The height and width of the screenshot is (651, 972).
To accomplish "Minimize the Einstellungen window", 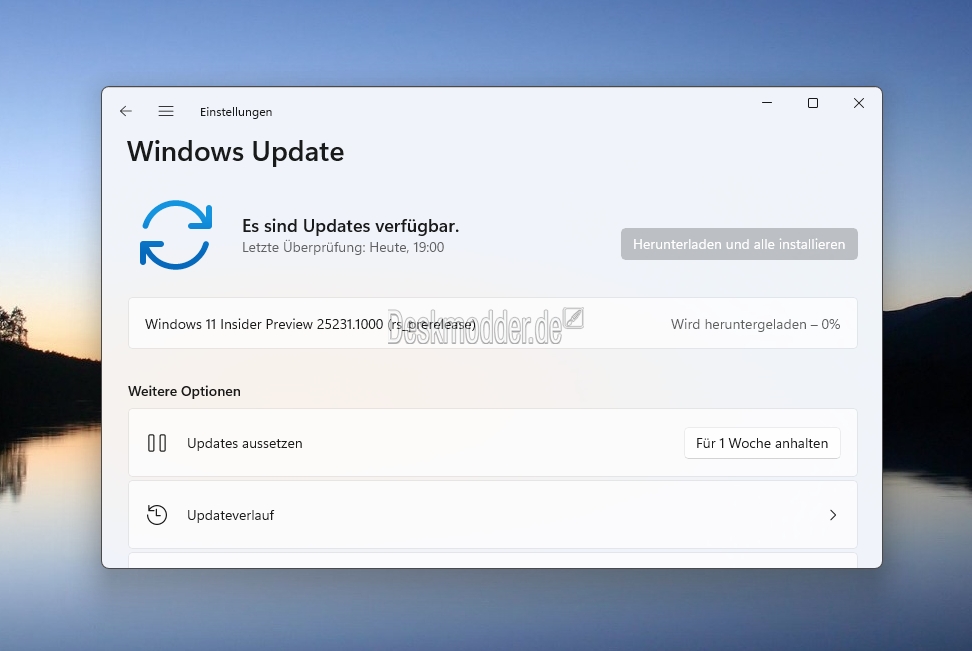I will pos(767,103).
